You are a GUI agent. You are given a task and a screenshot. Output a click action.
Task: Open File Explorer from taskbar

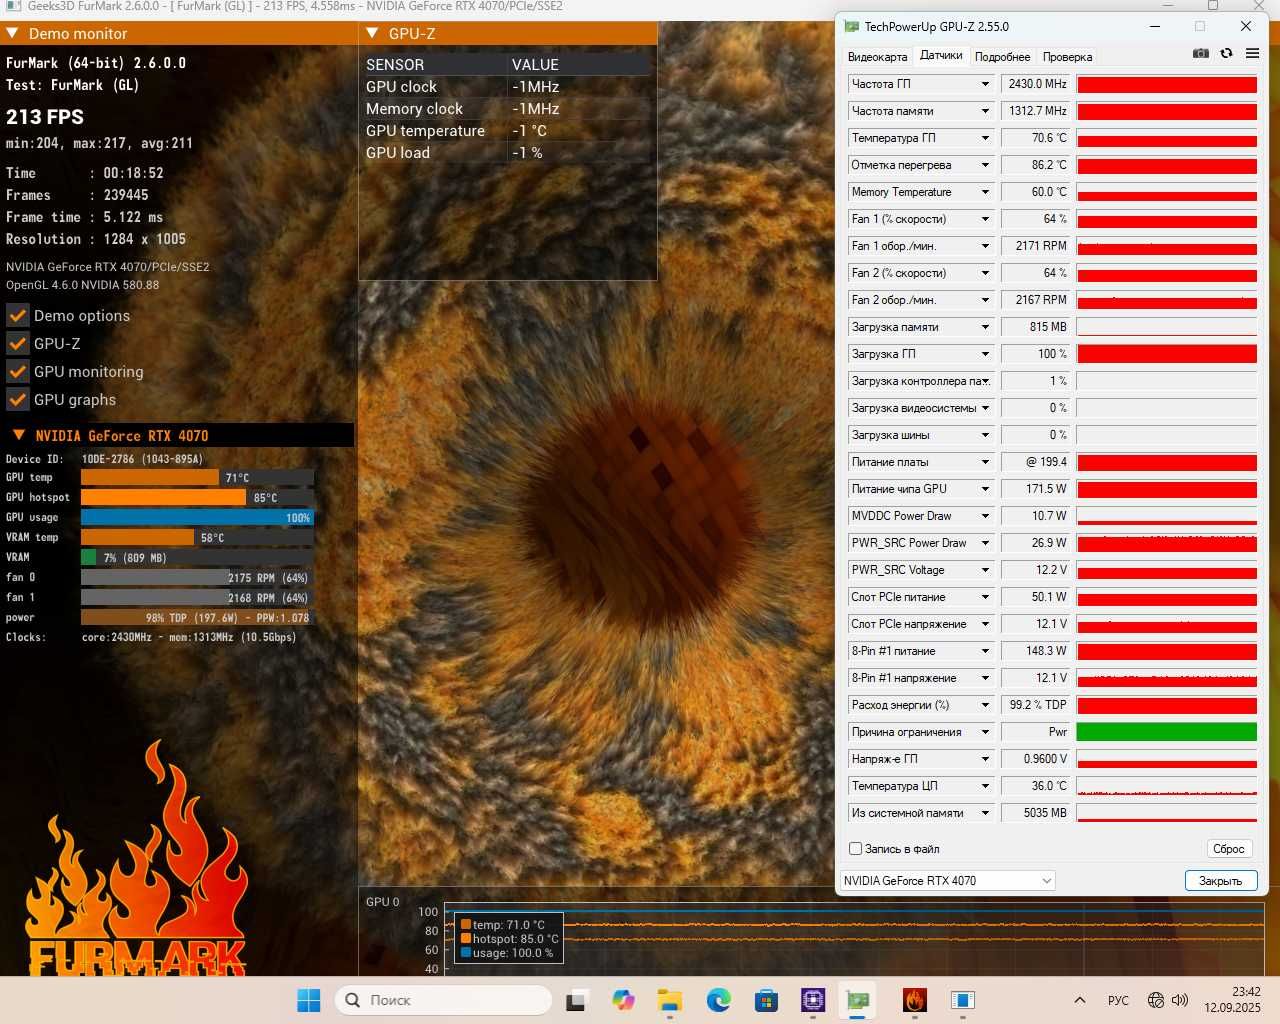[670, 1000]
